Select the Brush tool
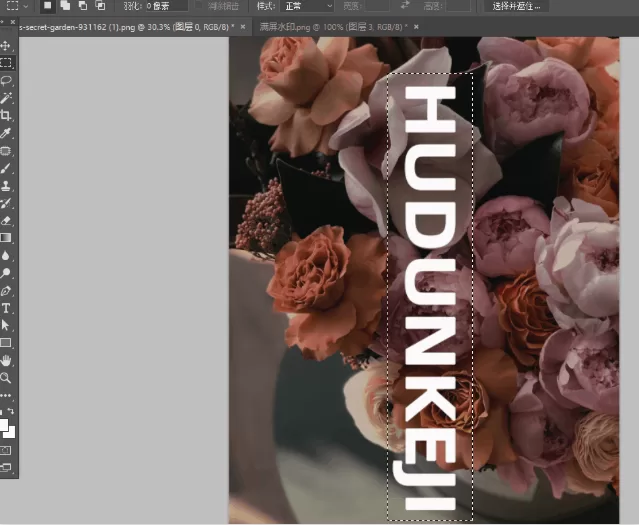Image resolution: width=639 pixels, height=525 pixels. click(x=6, y=168)
